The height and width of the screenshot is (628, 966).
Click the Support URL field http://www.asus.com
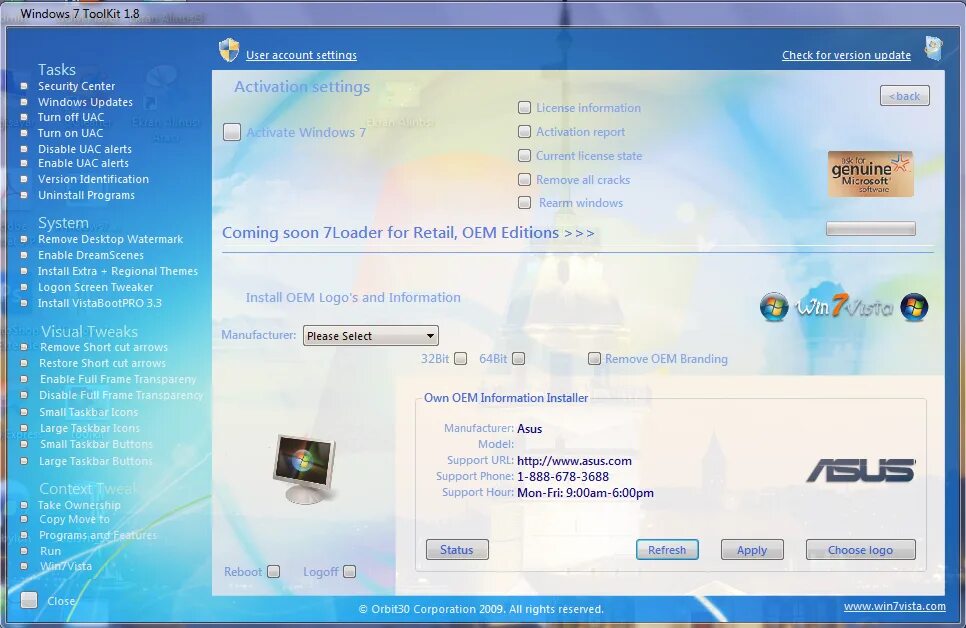pos(574,461)
